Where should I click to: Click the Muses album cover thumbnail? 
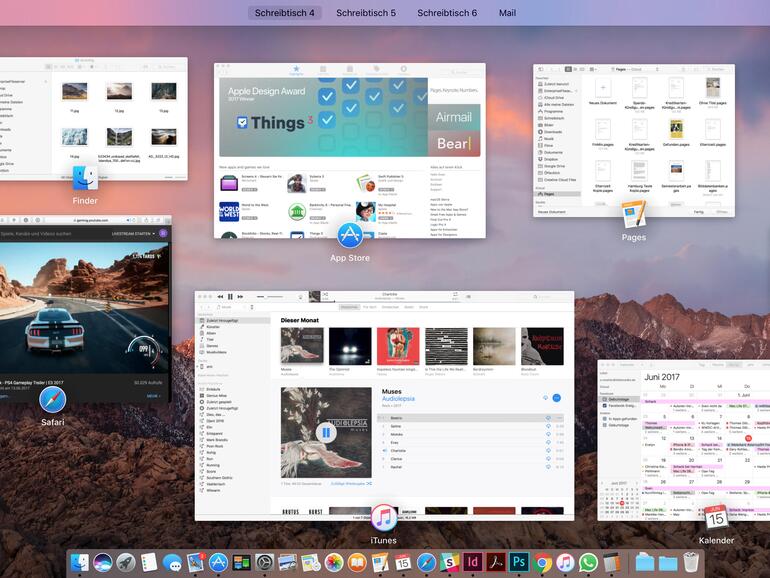[299, 345]
